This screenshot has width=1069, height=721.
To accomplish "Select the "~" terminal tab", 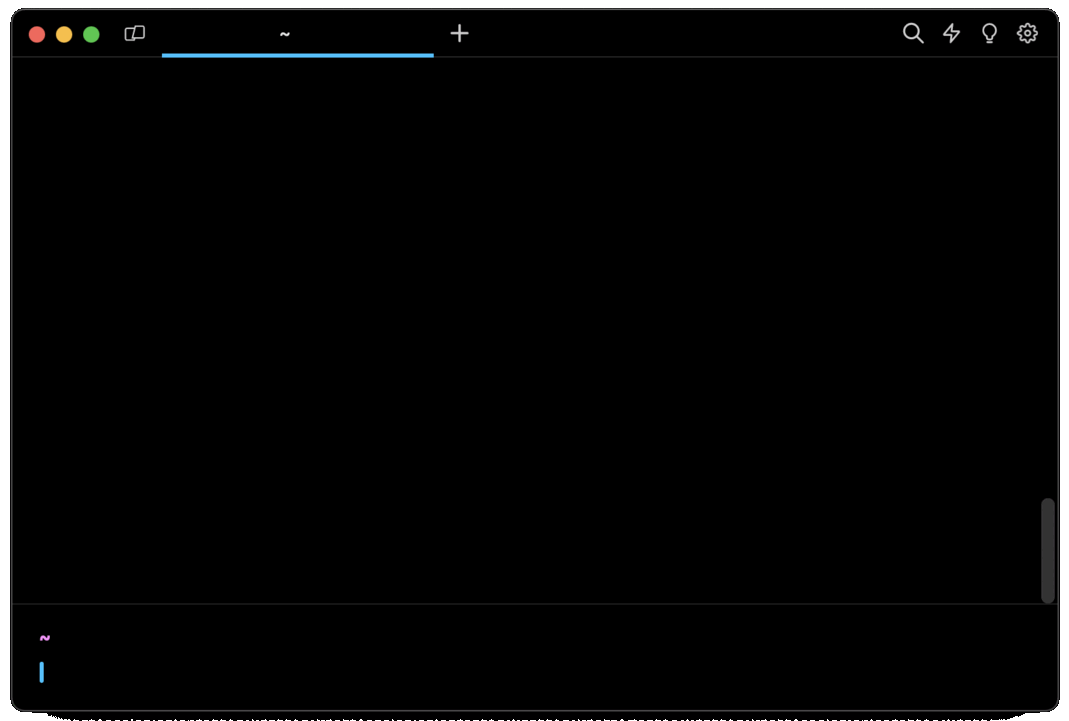I will [285, 34].
